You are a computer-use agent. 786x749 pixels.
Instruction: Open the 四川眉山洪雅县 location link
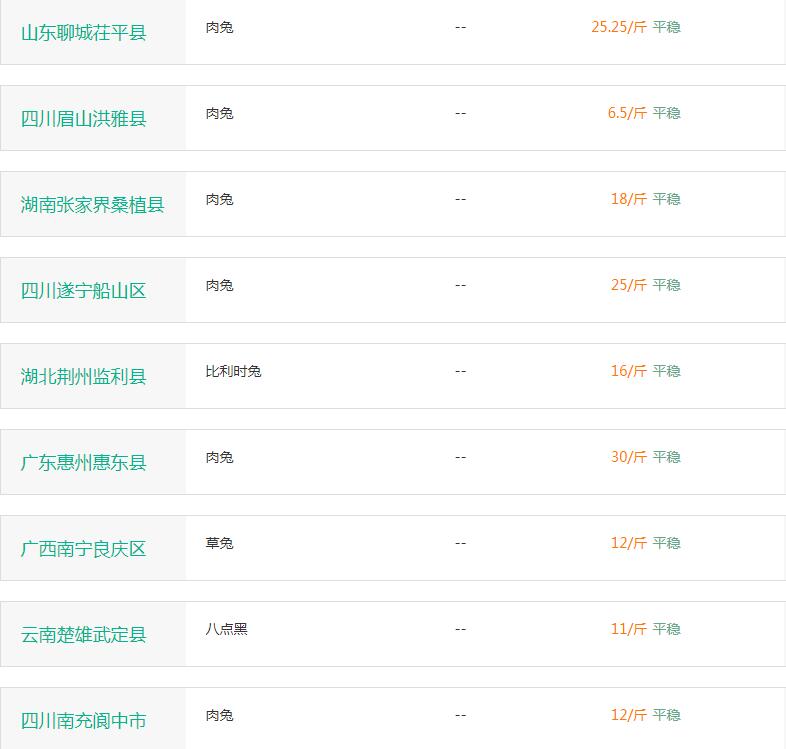click(x=84, y=119)
